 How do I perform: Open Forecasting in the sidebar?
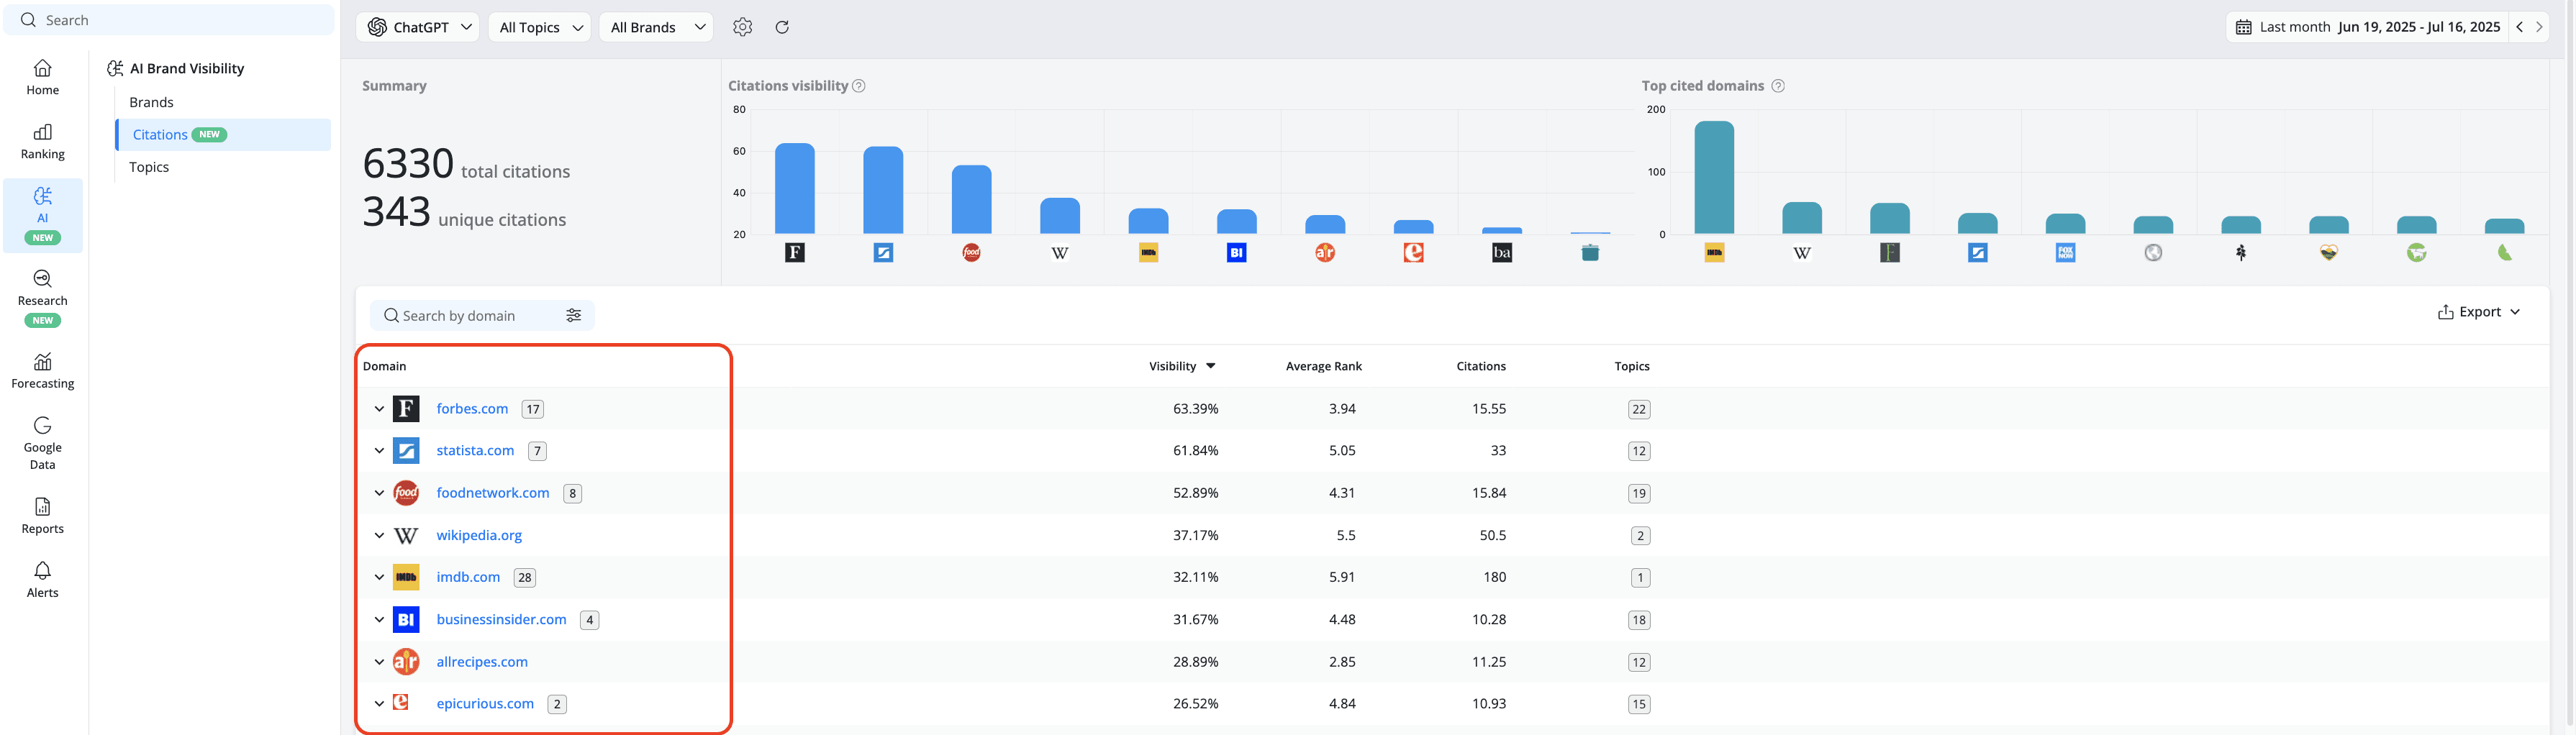pos(42,370)
